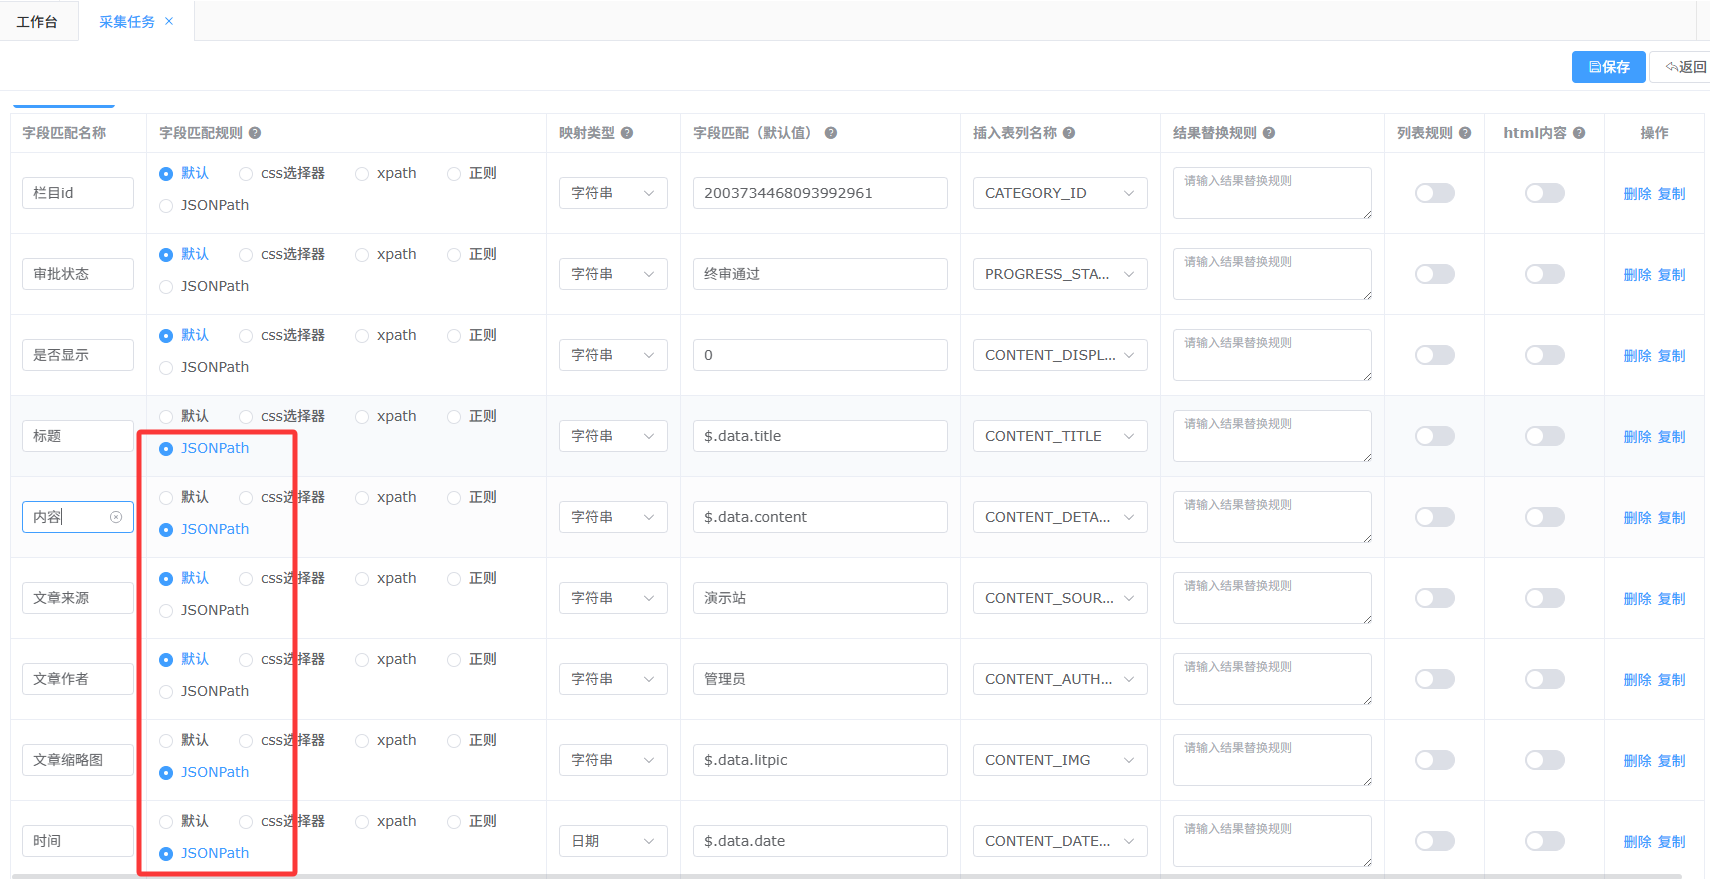Click help icon next to 字段匹配规则 header
This screenshot has width=1710, height=879.
pyautogui.click(x=255, y=133)
